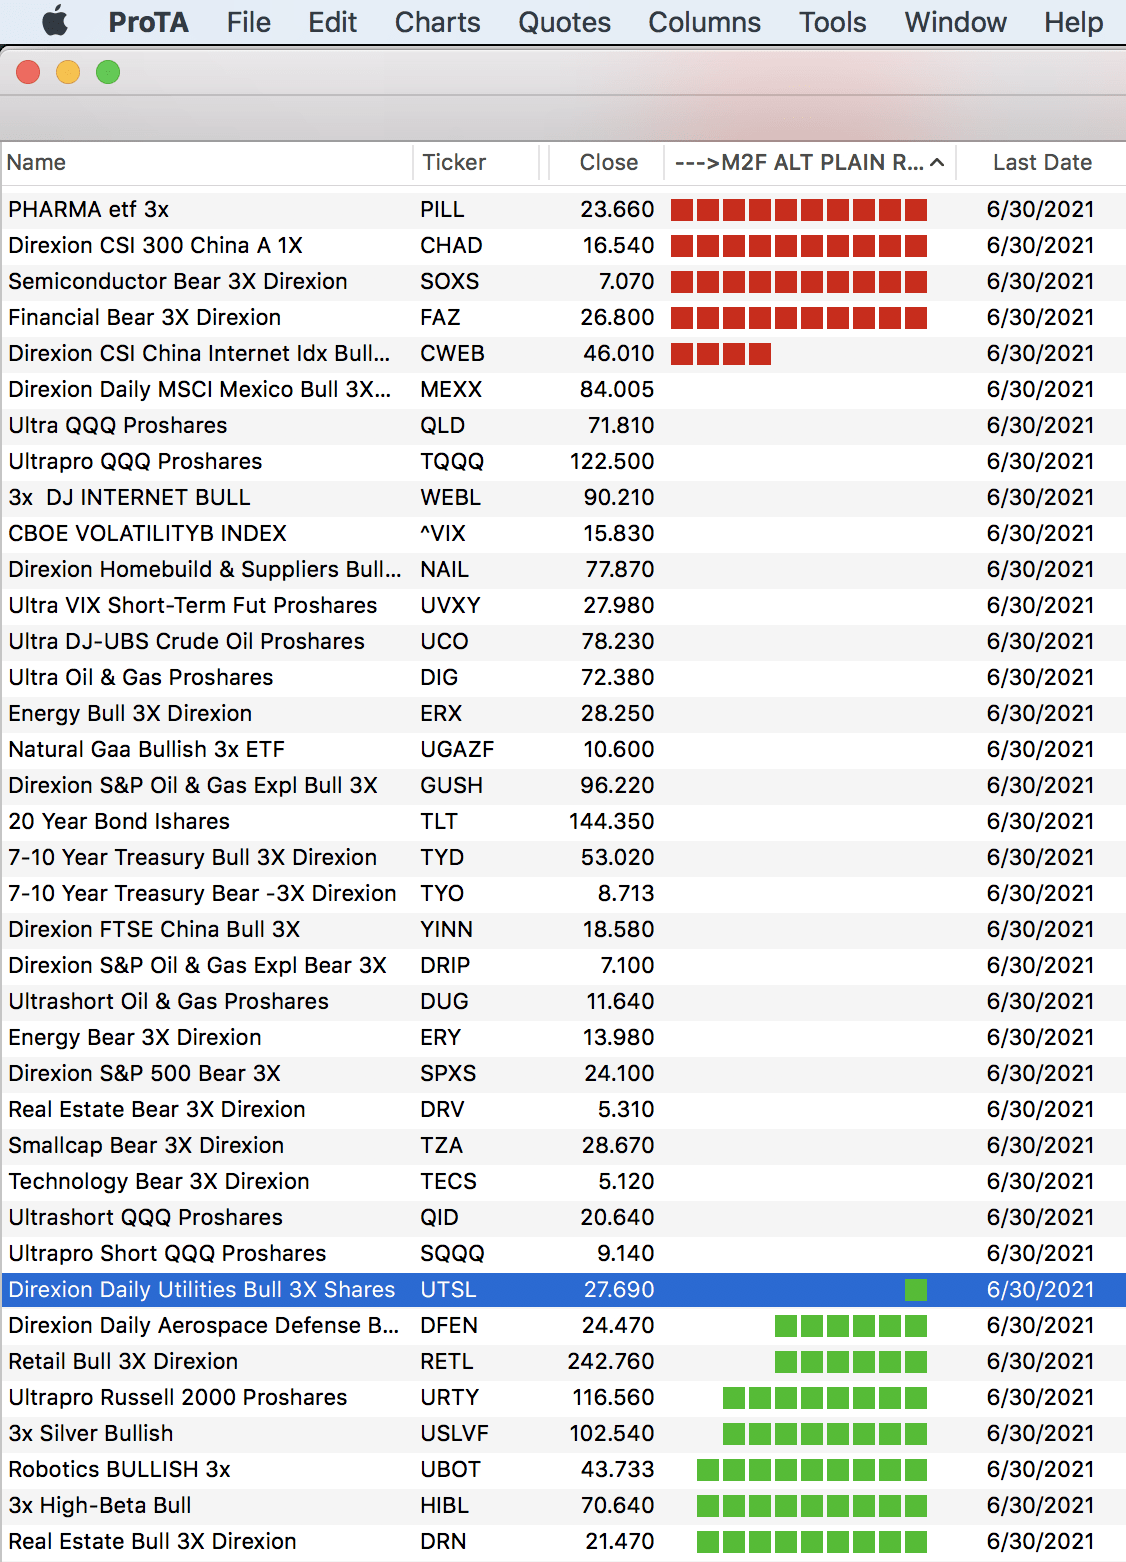
Task: Select Financial Bear 3X Direxion row
Action: (x=563, y=317)
